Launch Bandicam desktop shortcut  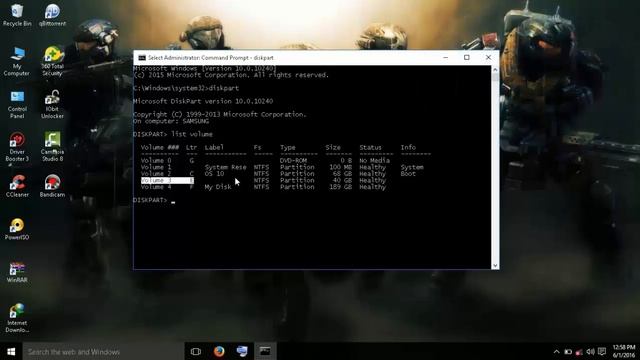52,186
